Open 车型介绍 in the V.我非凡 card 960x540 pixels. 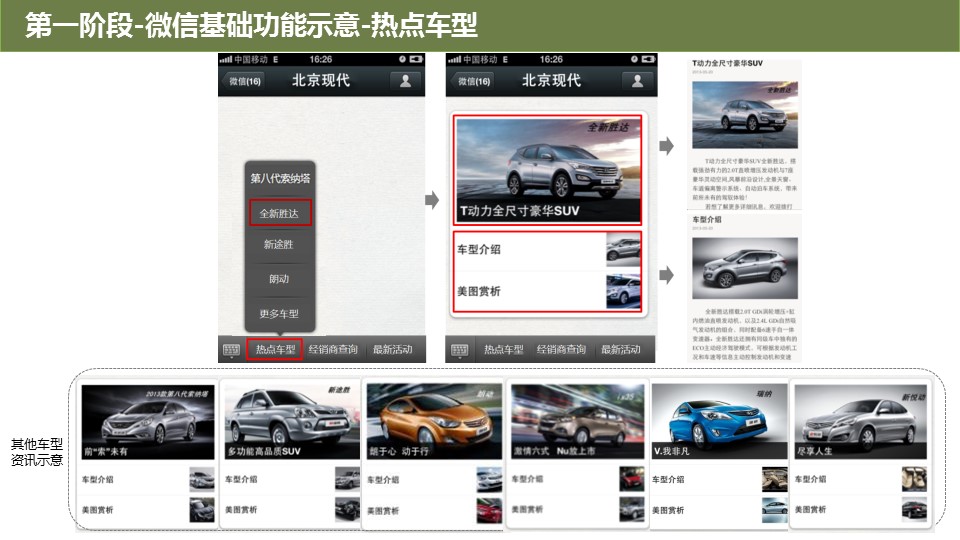point(719,479)
